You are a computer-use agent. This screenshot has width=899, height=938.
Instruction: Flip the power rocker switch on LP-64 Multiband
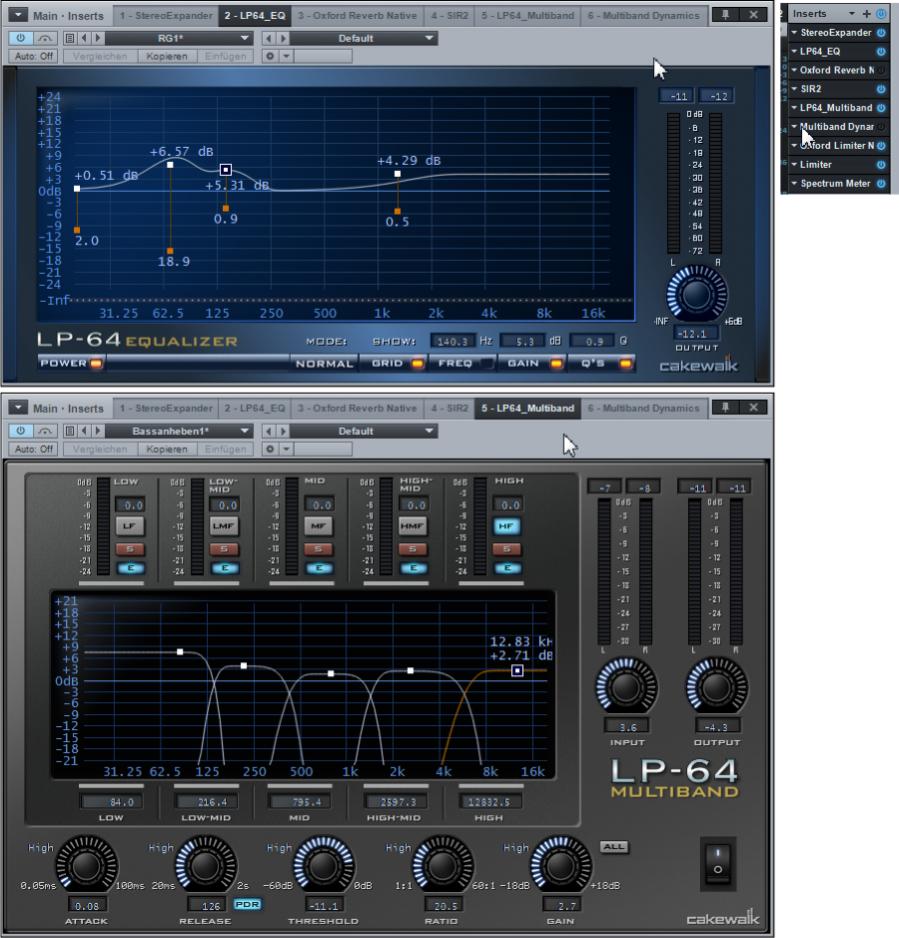click(718, 863)
